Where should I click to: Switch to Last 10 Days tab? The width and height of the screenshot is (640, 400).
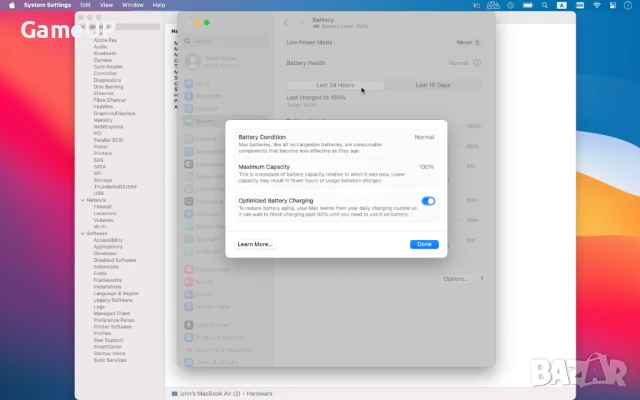pos(433,85)
